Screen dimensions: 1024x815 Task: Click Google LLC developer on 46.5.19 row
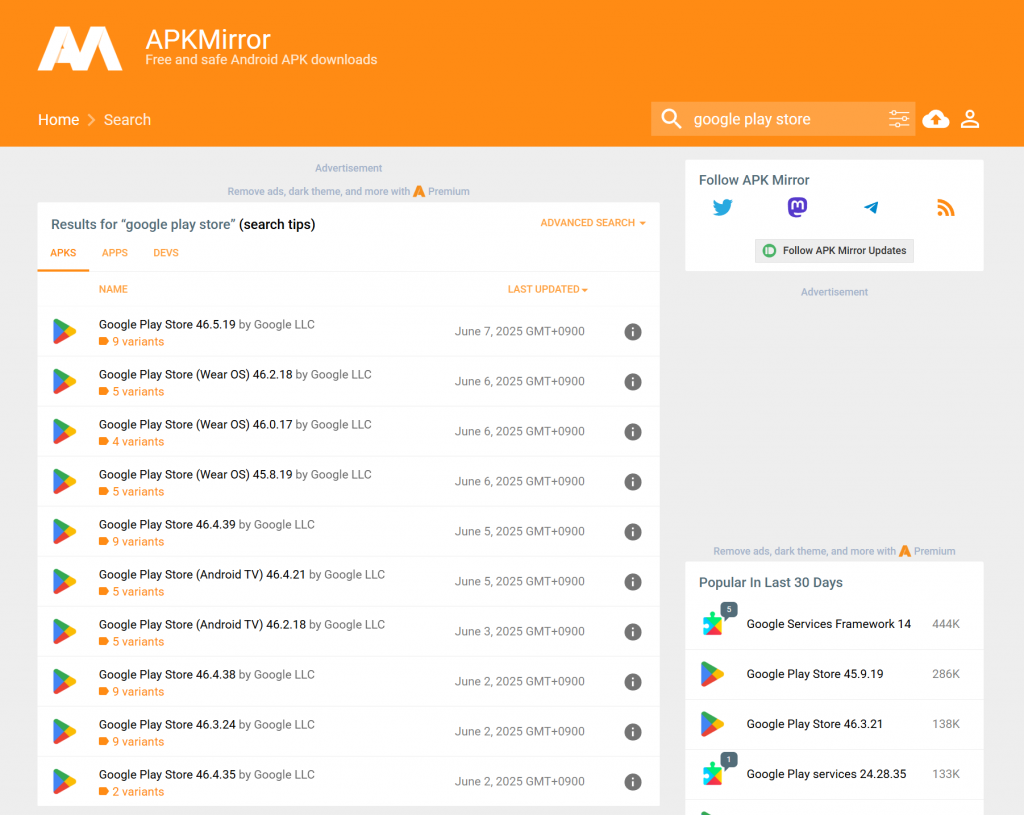coord(284,325)
